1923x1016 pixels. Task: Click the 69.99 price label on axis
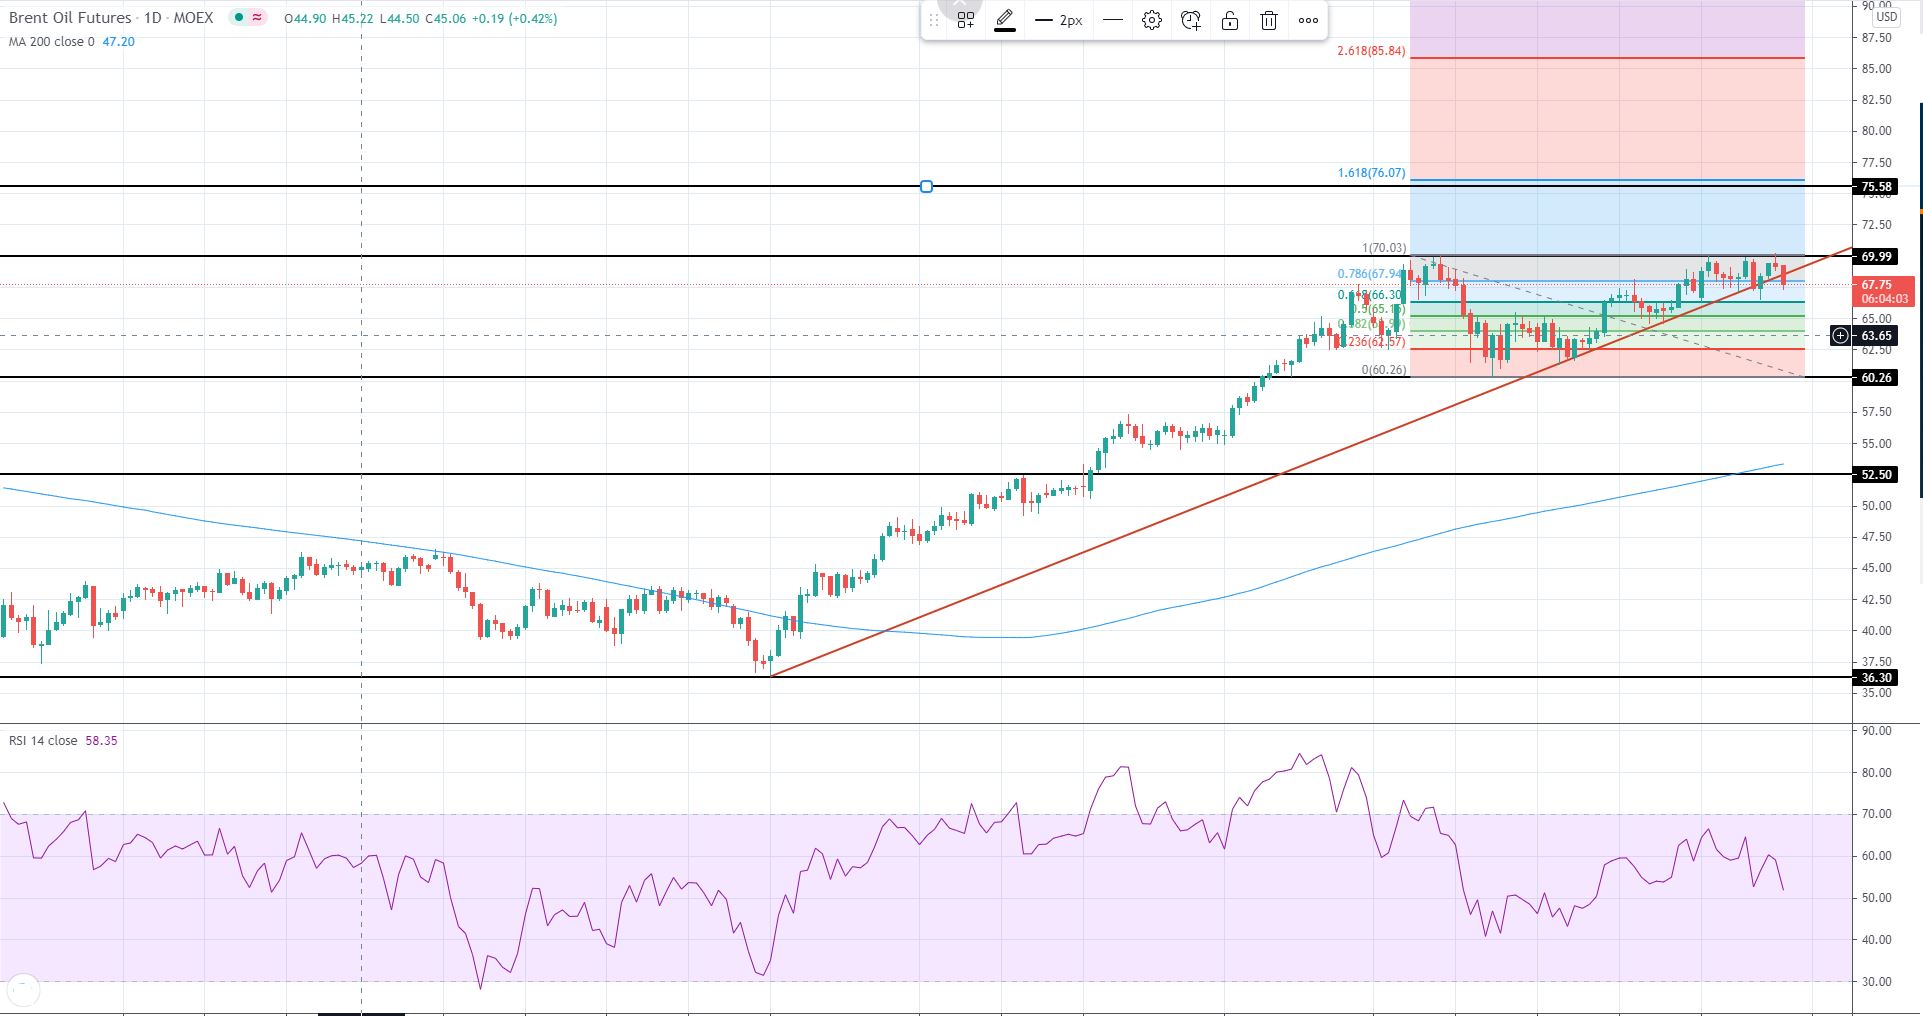(1876, 257)
